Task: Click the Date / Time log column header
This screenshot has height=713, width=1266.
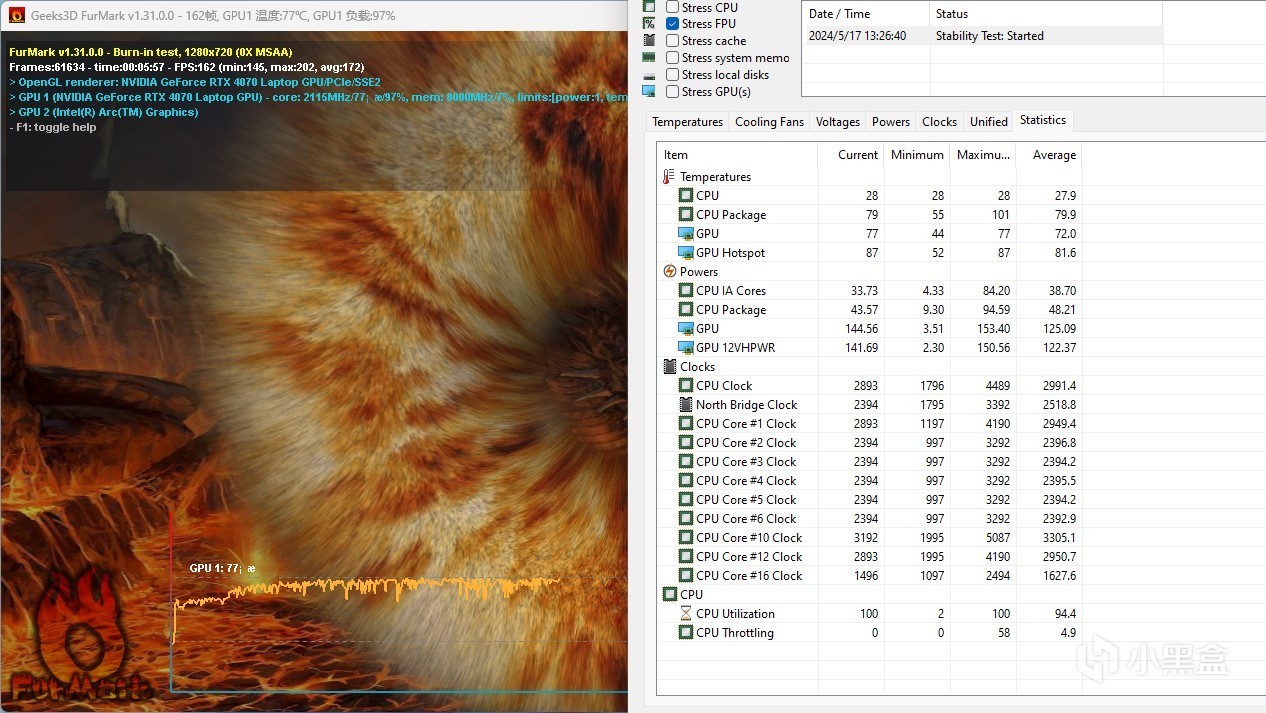Action: pyautogui.click(x=866, y=14)
